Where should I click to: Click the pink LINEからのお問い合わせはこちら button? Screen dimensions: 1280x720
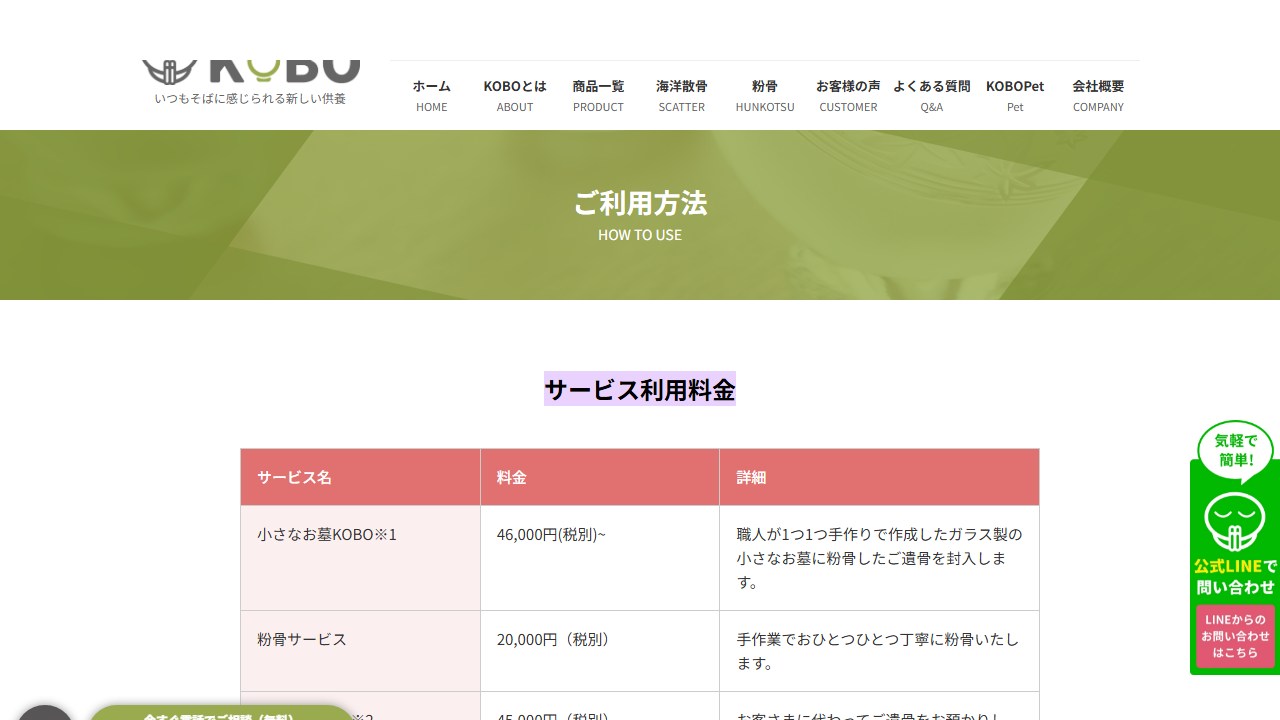pyautogui.click(x=1235, y=636)
